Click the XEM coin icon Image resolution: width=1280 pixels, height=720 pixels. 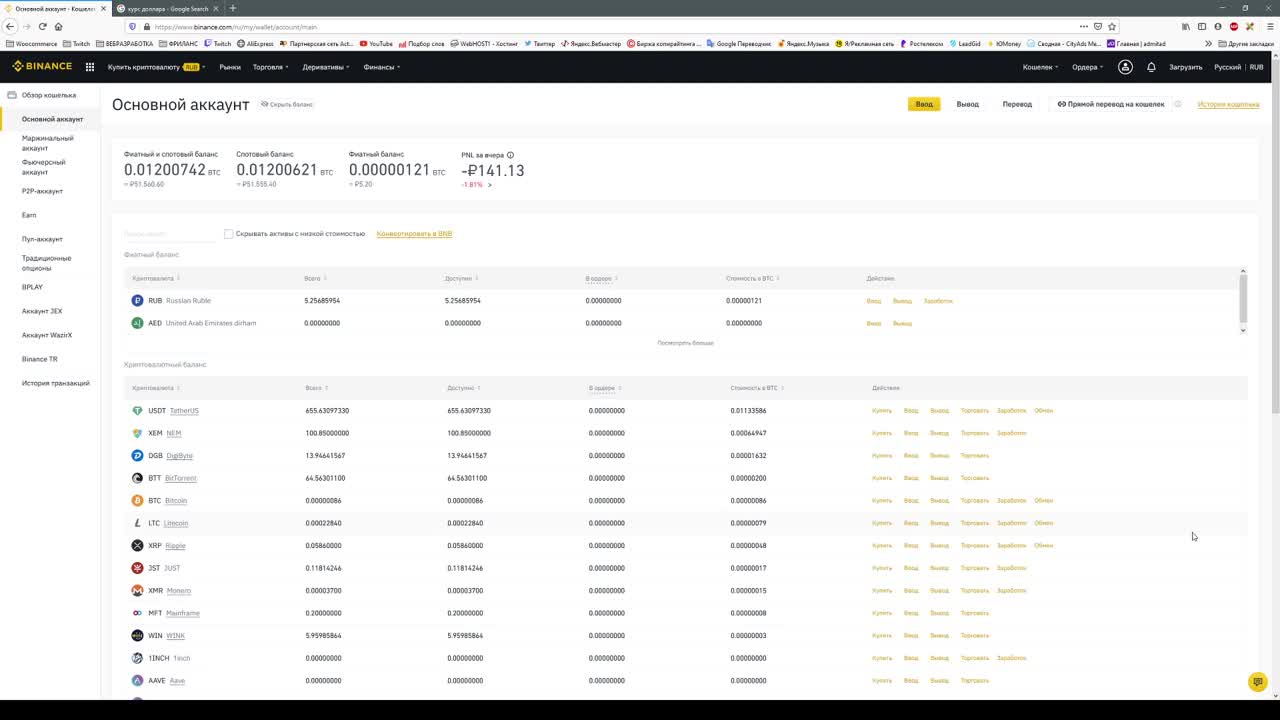pyautogui.click(x=138, y=433)
